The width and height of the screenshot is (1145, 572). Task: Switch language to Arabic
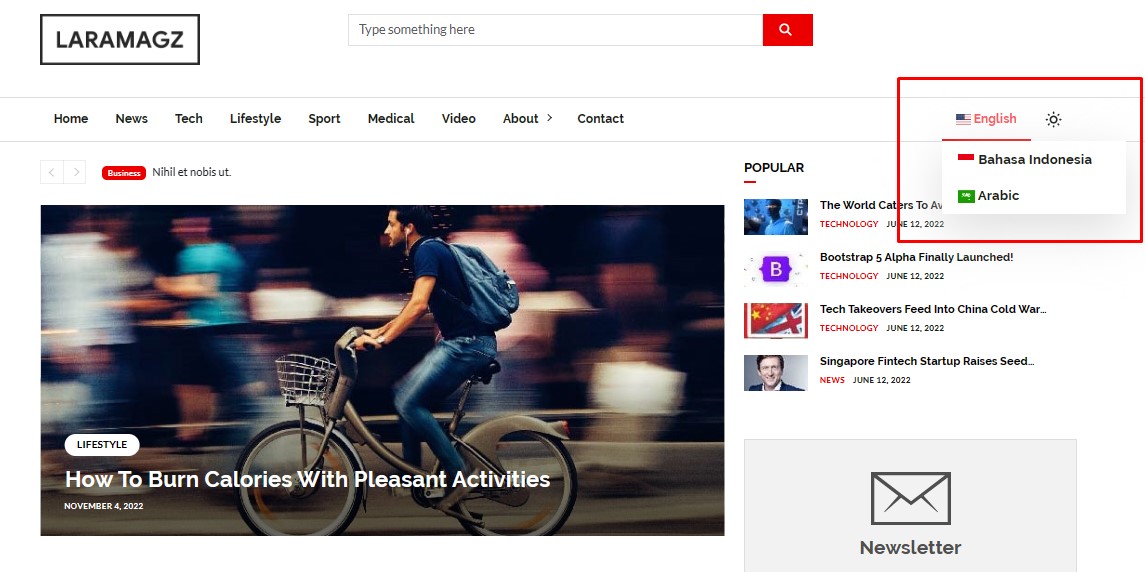[x=997, y=195]
